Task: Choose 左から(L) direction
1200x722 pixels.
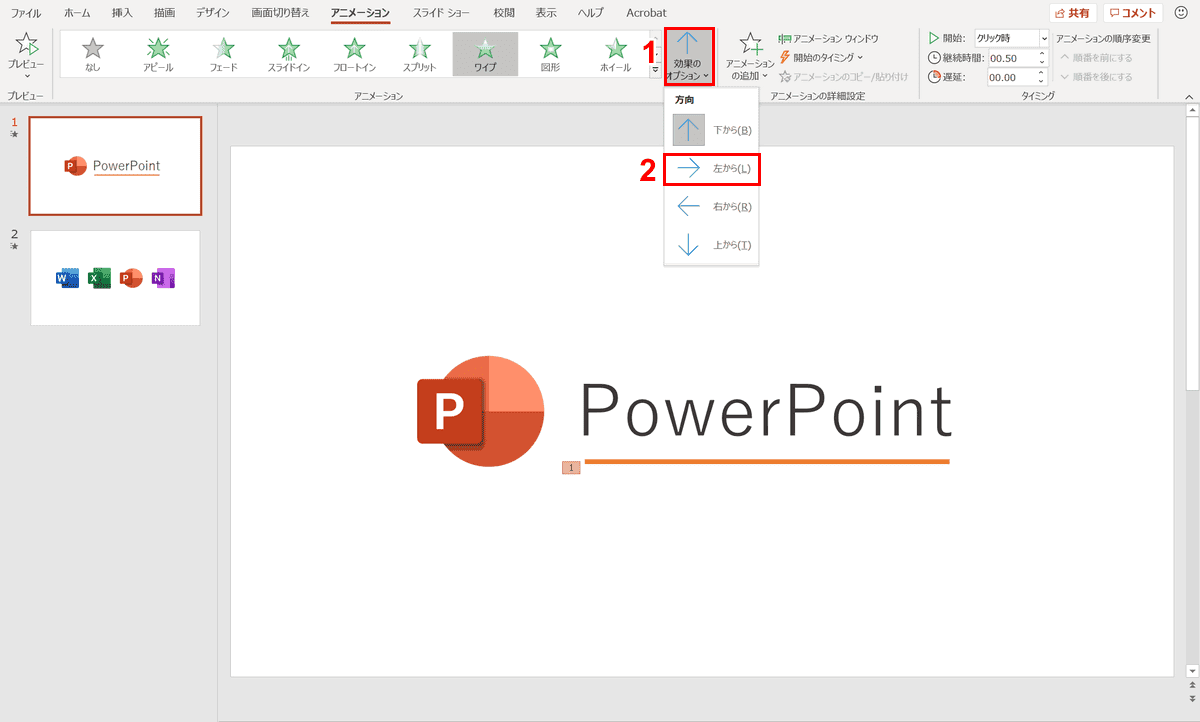Action: 711,169
